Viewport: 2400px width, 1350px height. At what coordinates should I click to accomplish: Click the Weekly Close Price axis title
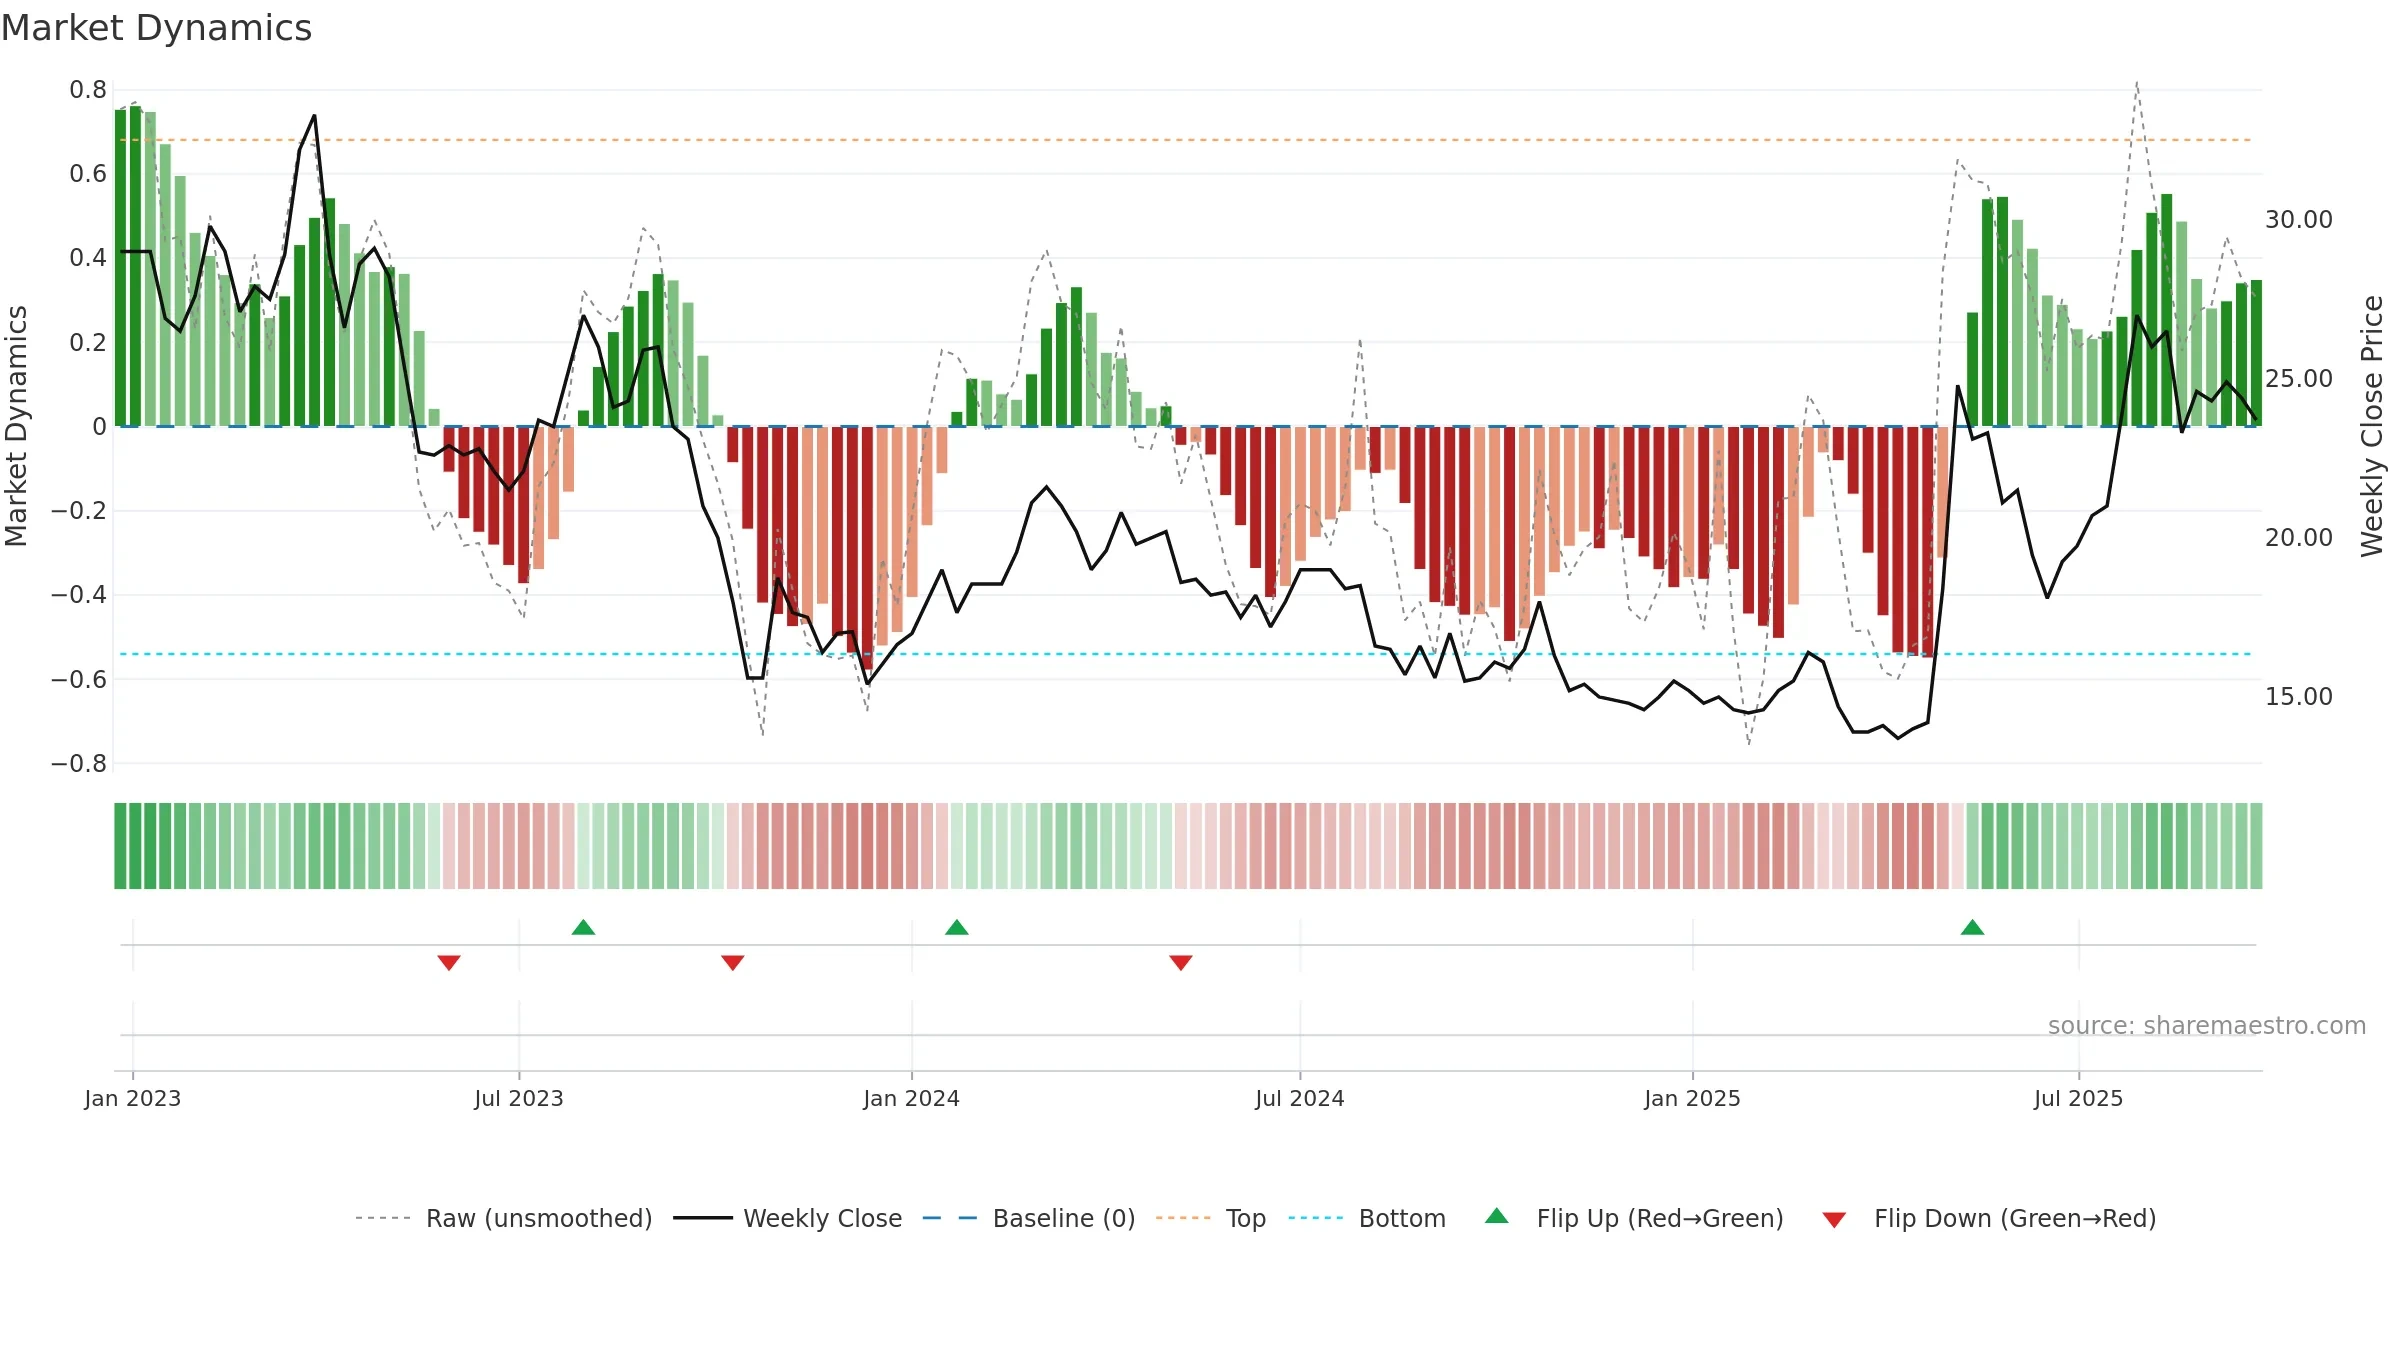click(2372, 426)
